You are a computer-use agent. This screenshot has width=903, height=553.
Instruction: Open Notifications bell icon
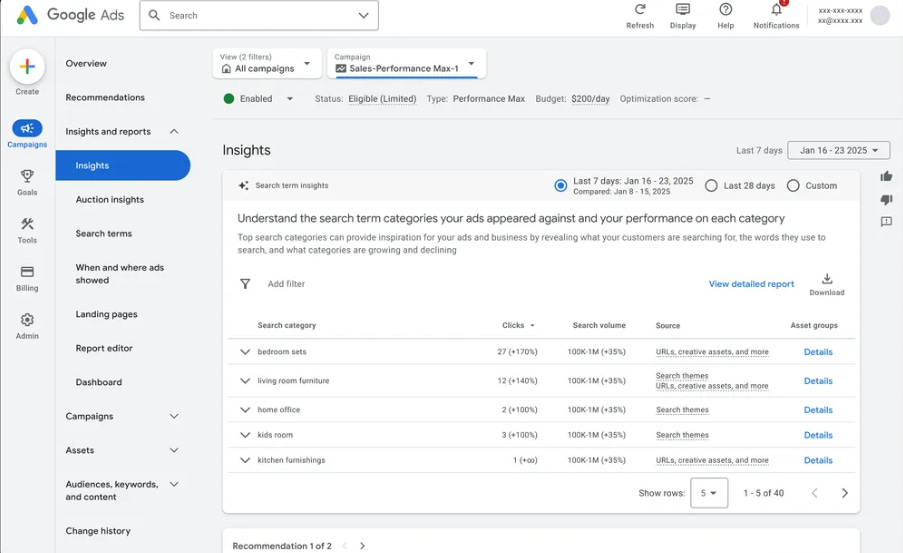(776, 10)
